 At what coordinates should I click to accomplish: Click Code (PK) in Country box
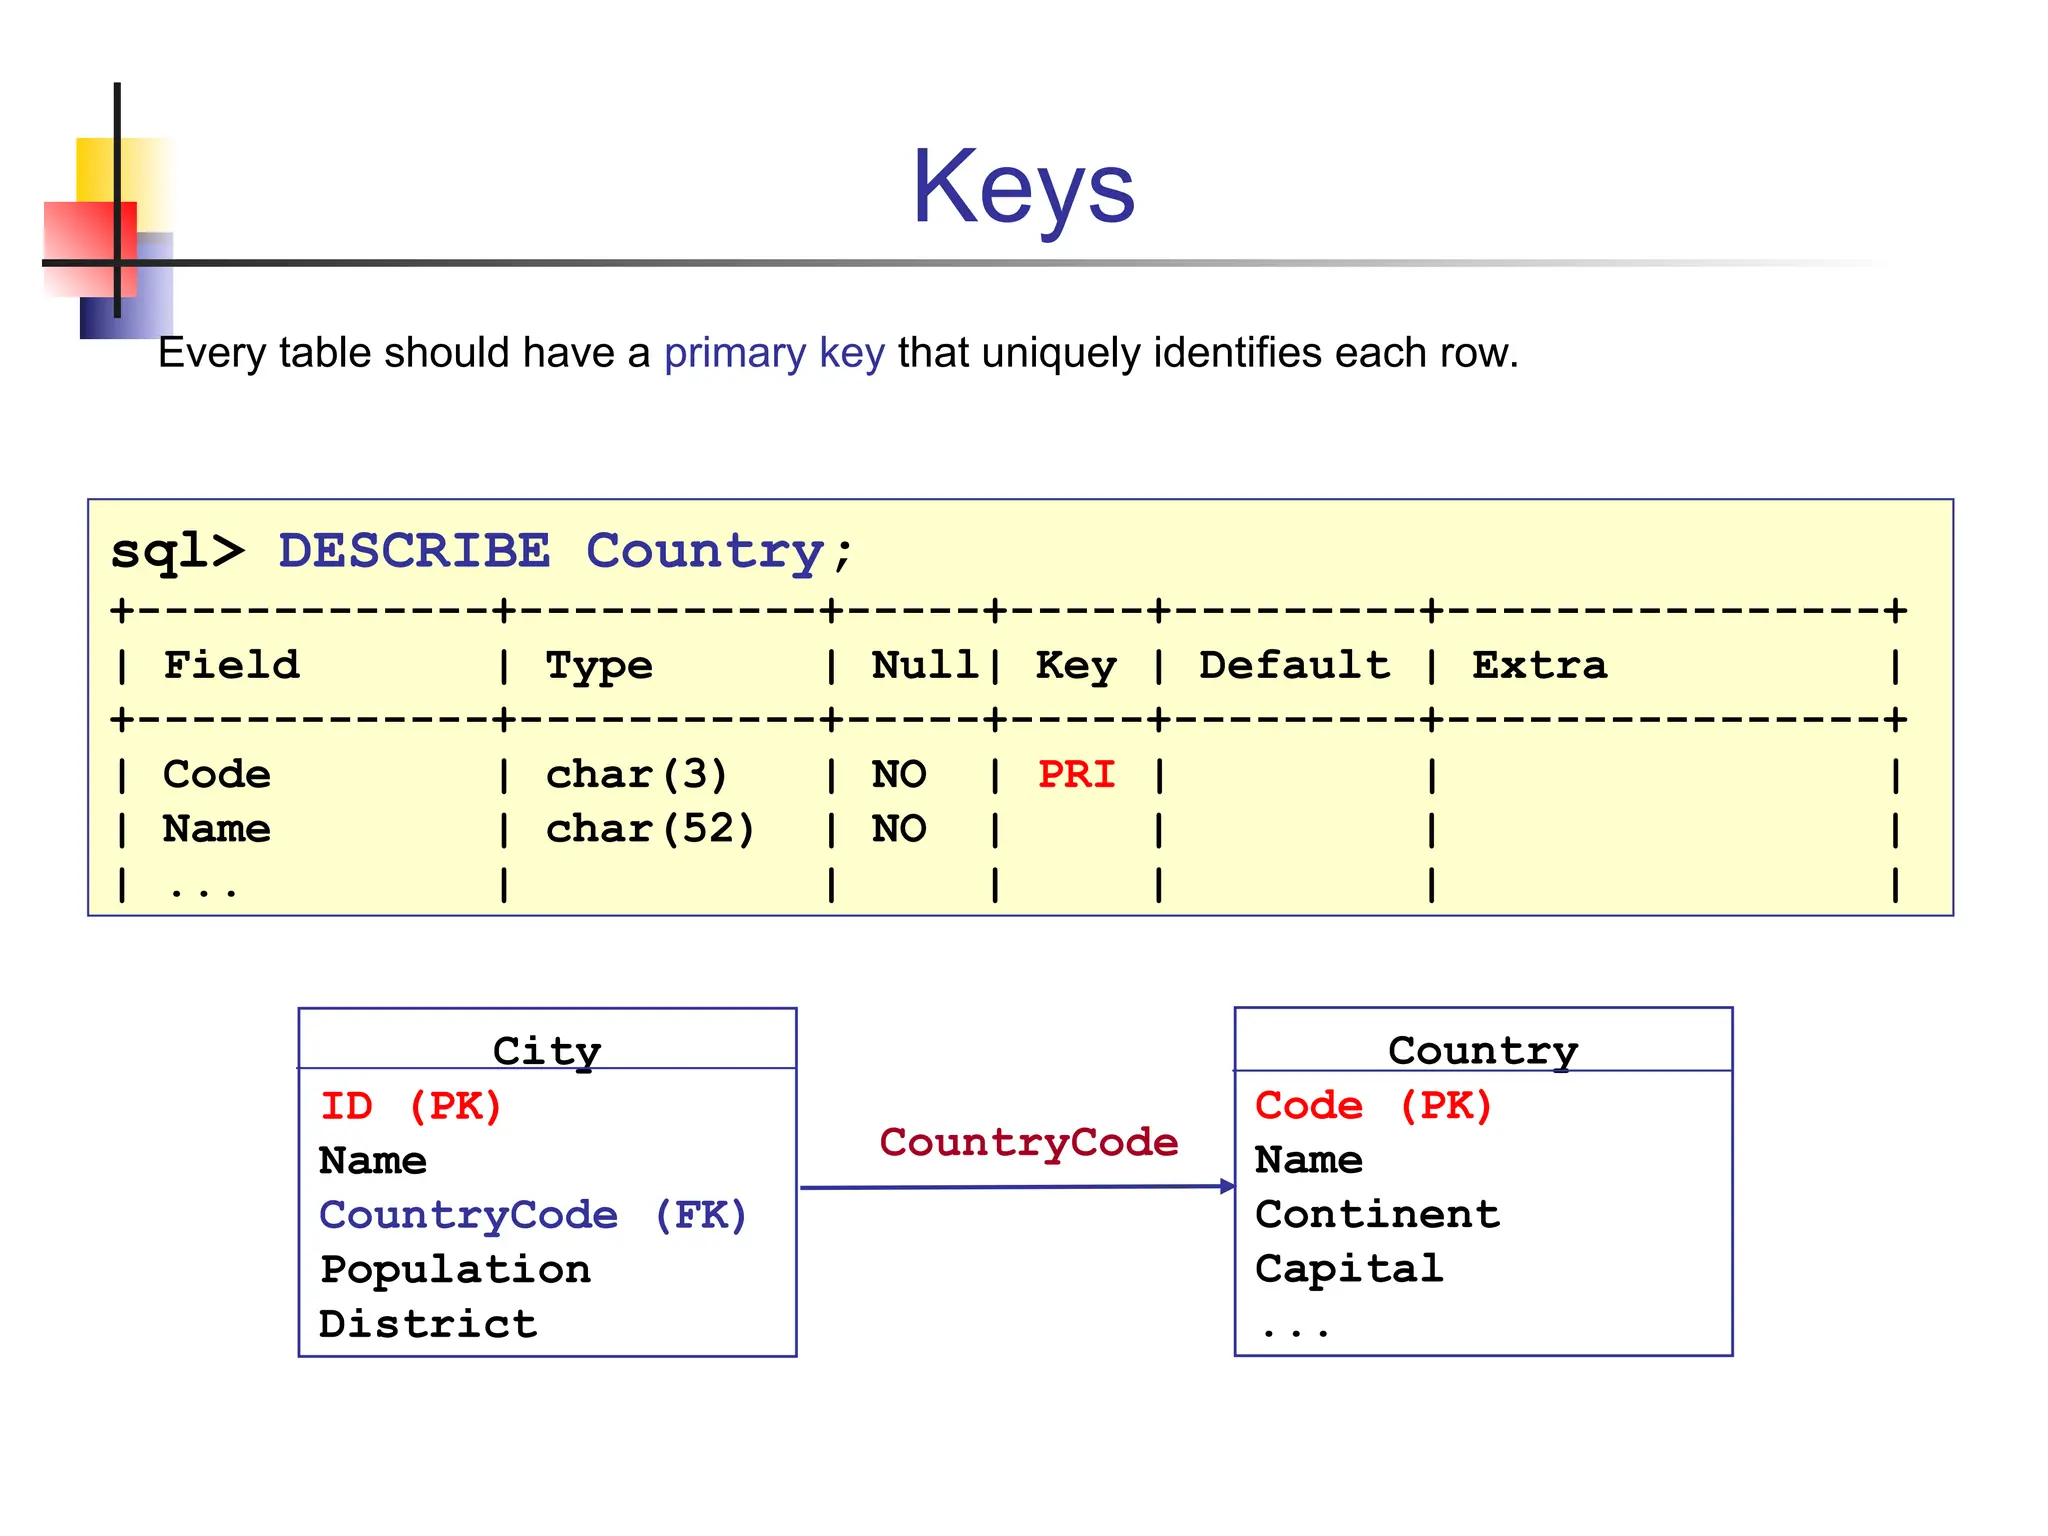tap(1374, 1105)
